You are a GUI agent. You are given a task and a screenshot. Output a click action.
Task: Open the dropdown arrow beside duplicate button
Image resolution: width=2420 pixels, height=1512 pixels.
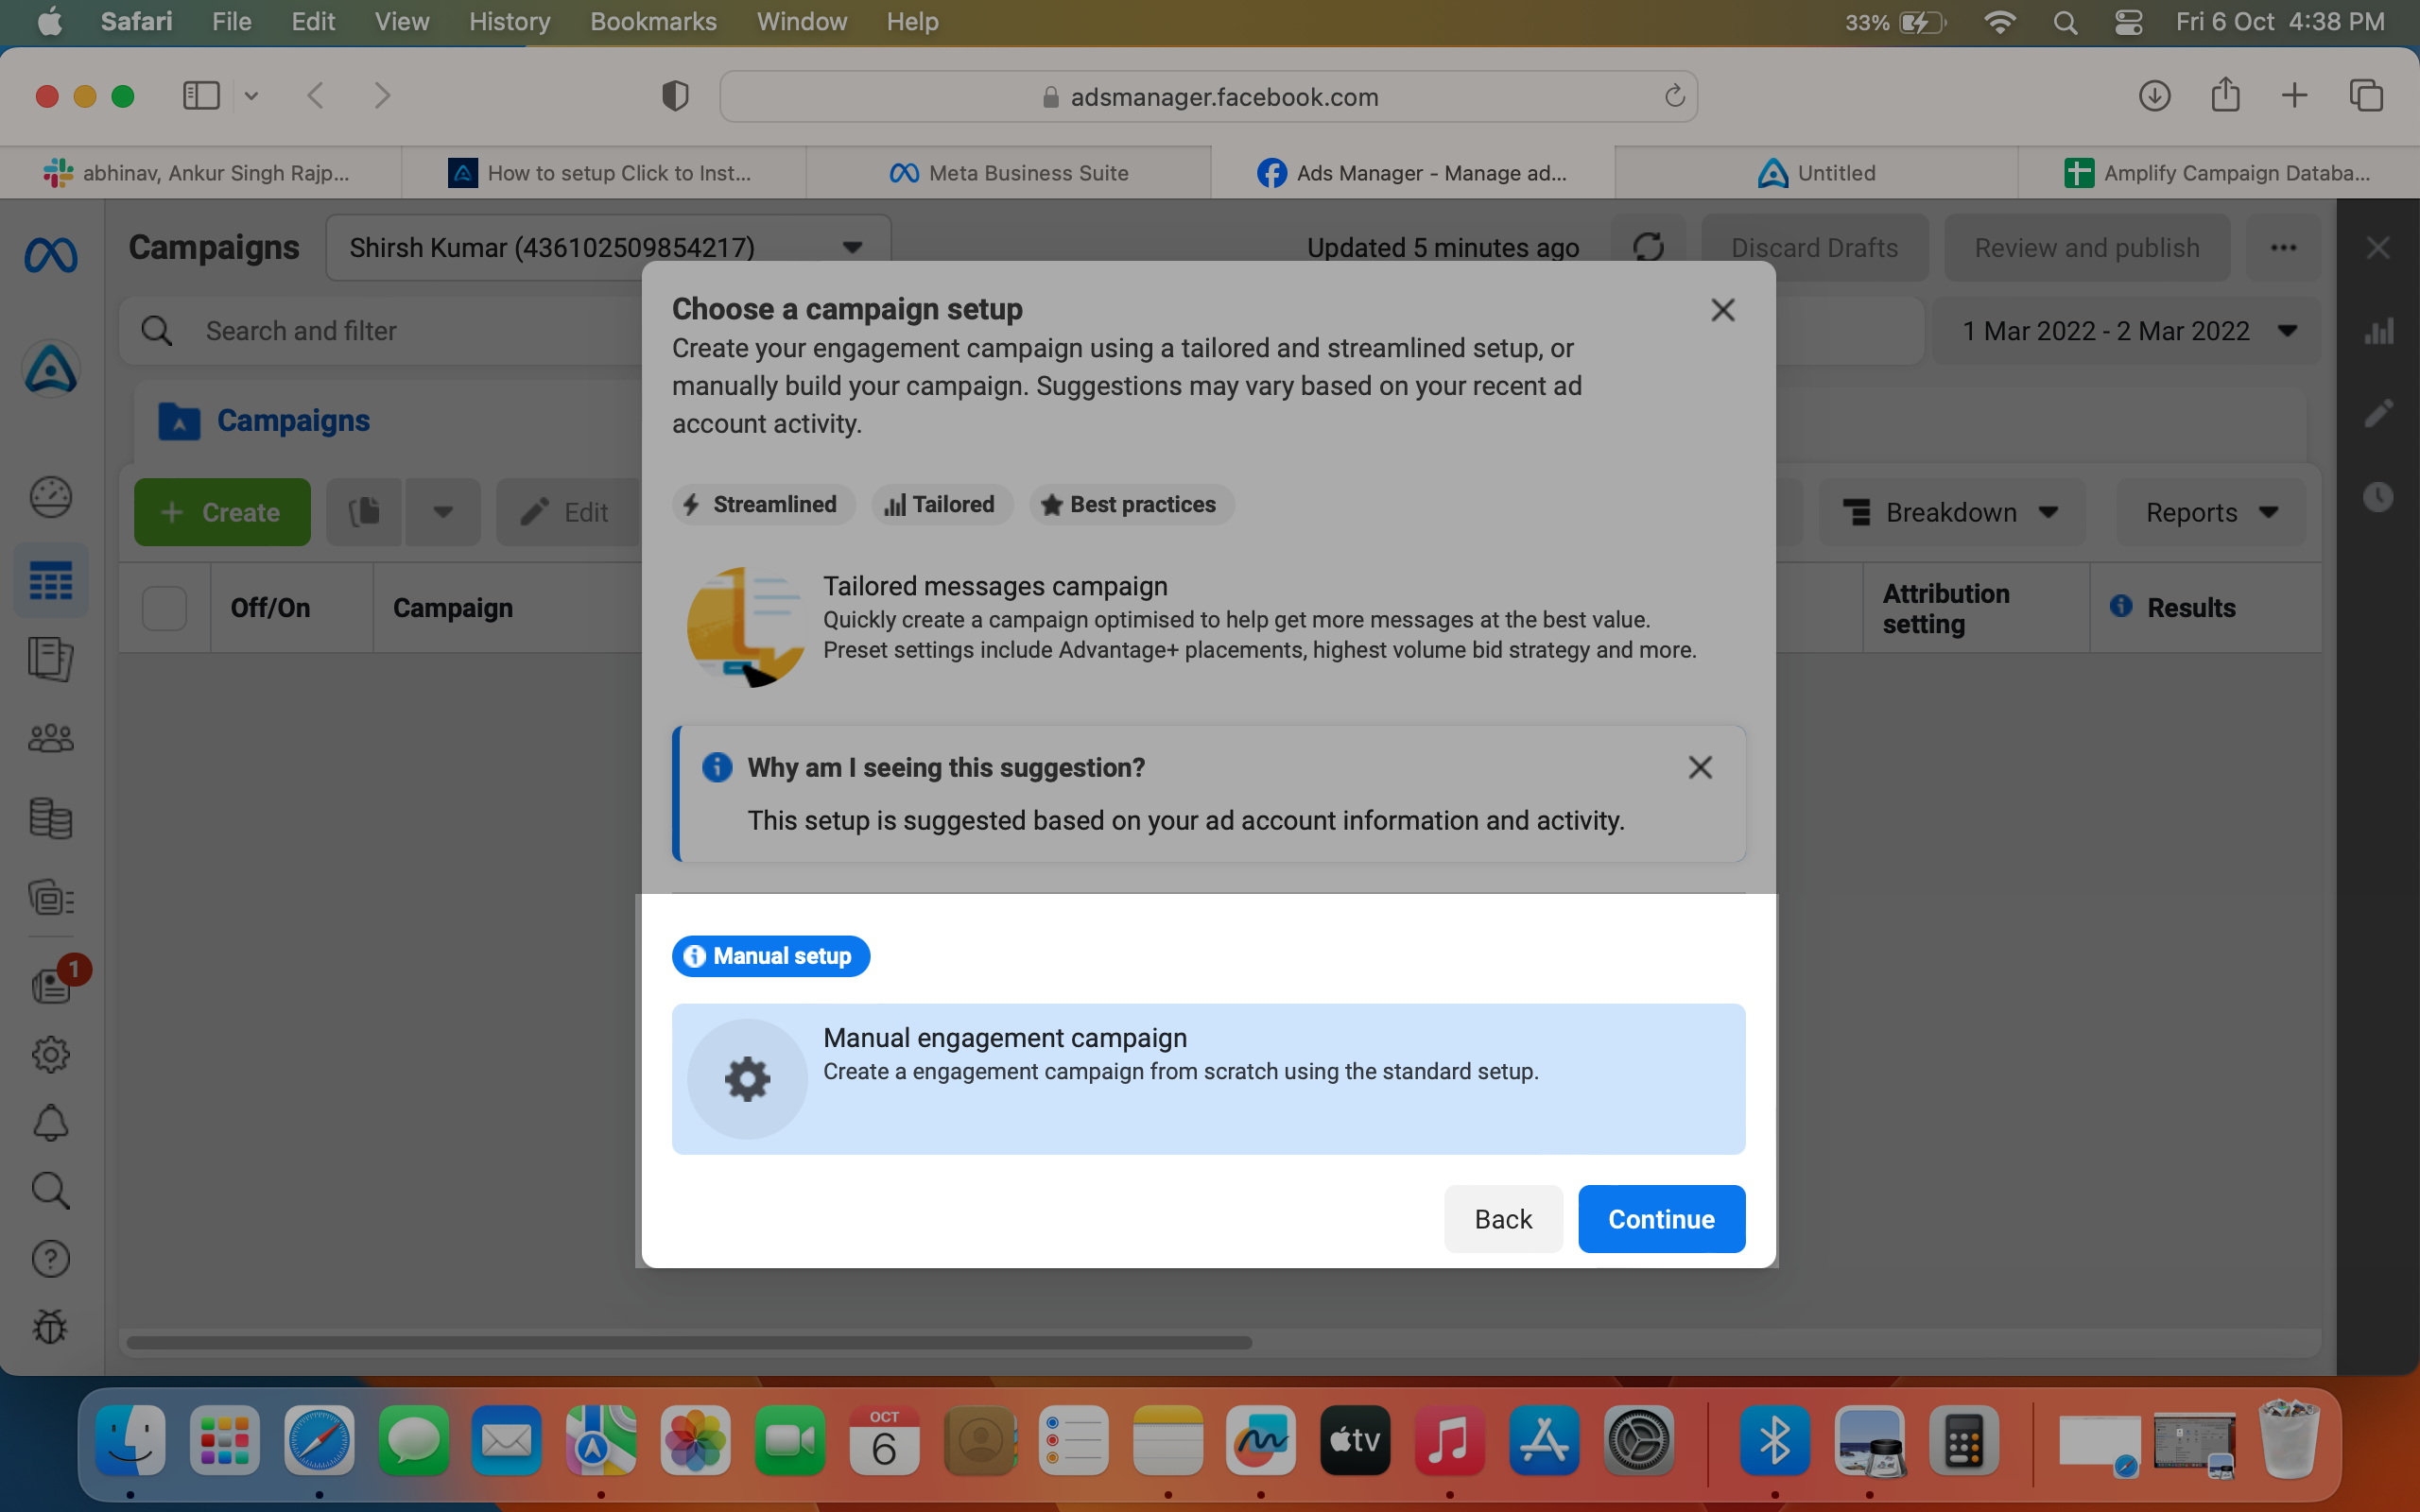pyautogui.click(x=443, y=512)
